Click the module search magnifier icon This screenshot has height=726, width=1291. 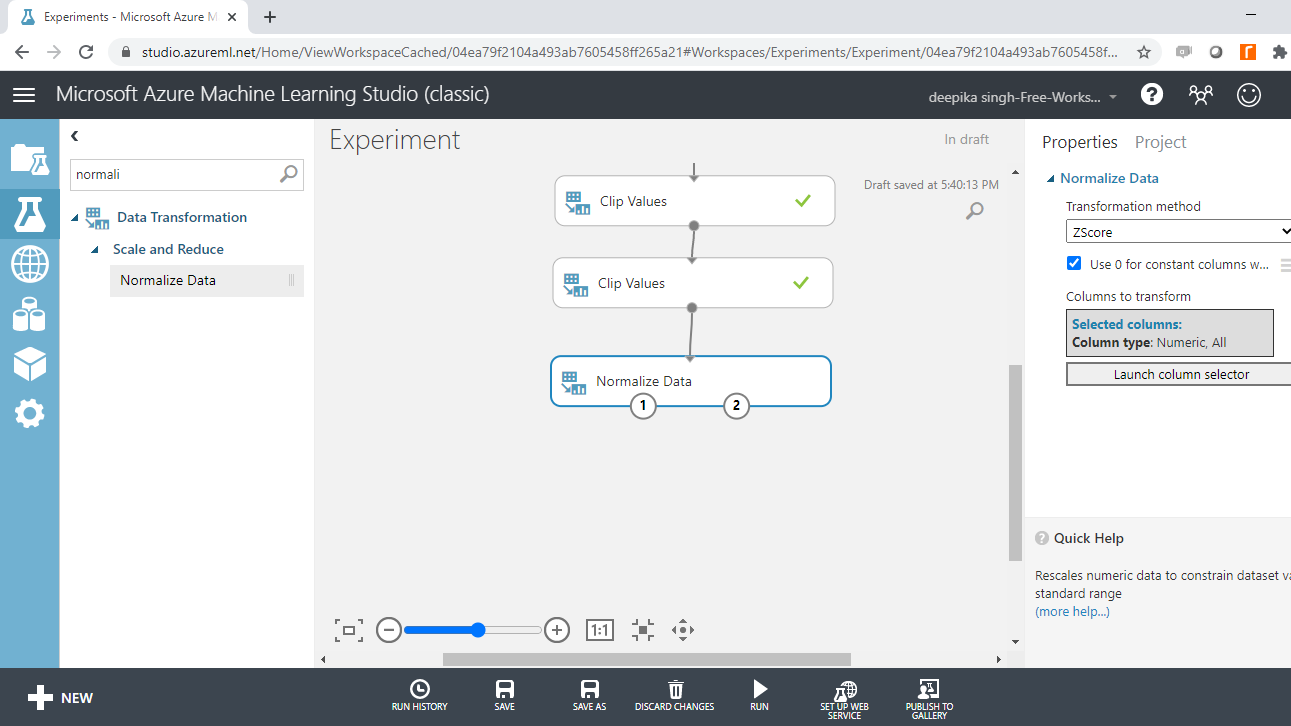[x=288, y=174]
